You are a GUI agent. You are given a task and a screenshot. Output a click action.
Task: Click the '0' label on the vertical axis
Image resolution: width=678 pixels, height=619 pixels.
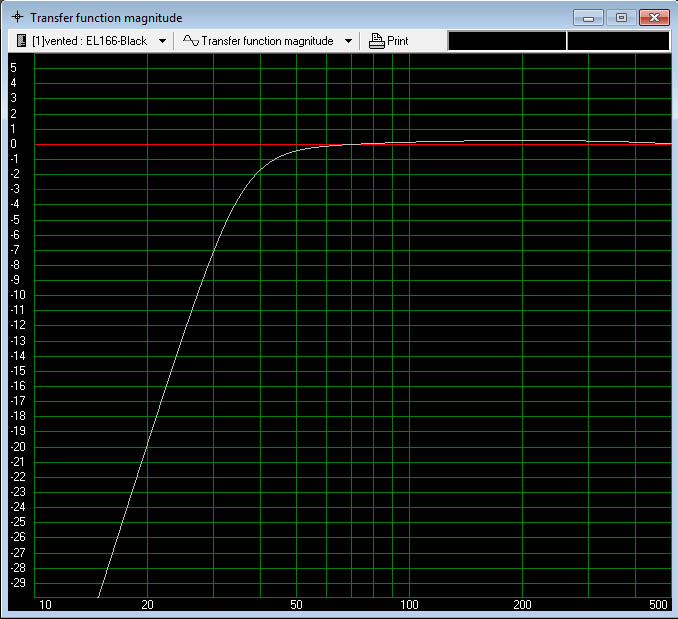click(x=13, y=144)
